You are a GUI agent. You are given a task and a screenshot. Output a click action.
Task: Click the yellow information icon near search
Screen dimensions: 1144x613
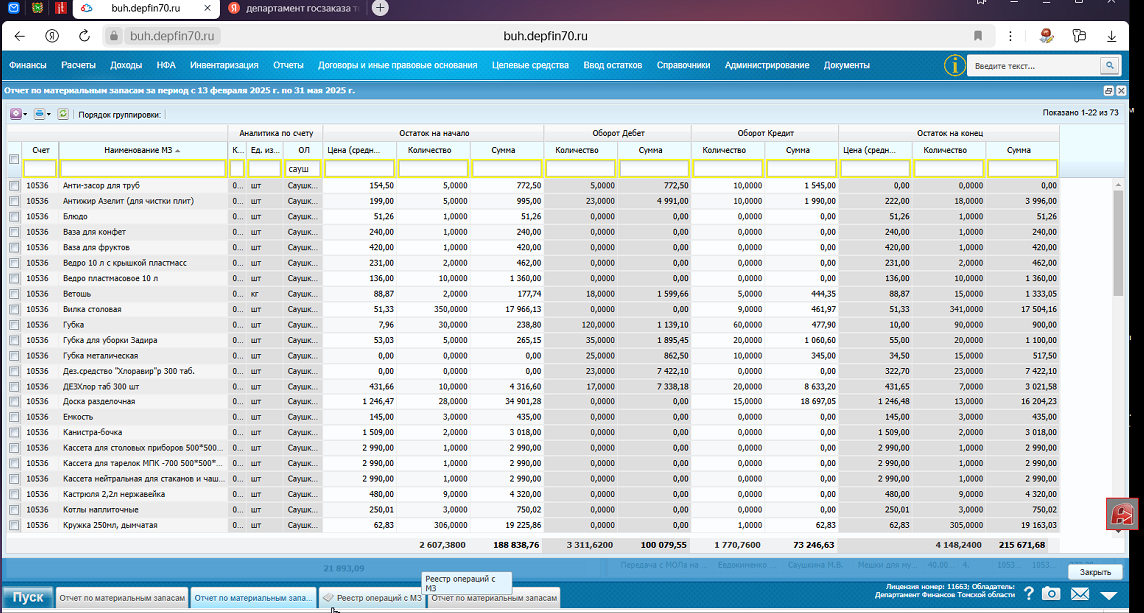click(x=954, y=65)
